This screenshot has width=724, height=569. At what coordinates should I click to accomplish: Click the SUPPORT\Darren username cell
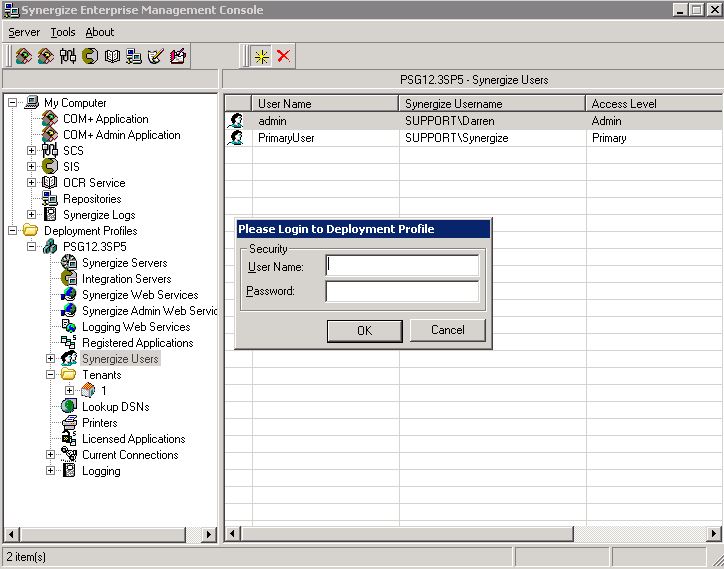click(450, 121)
